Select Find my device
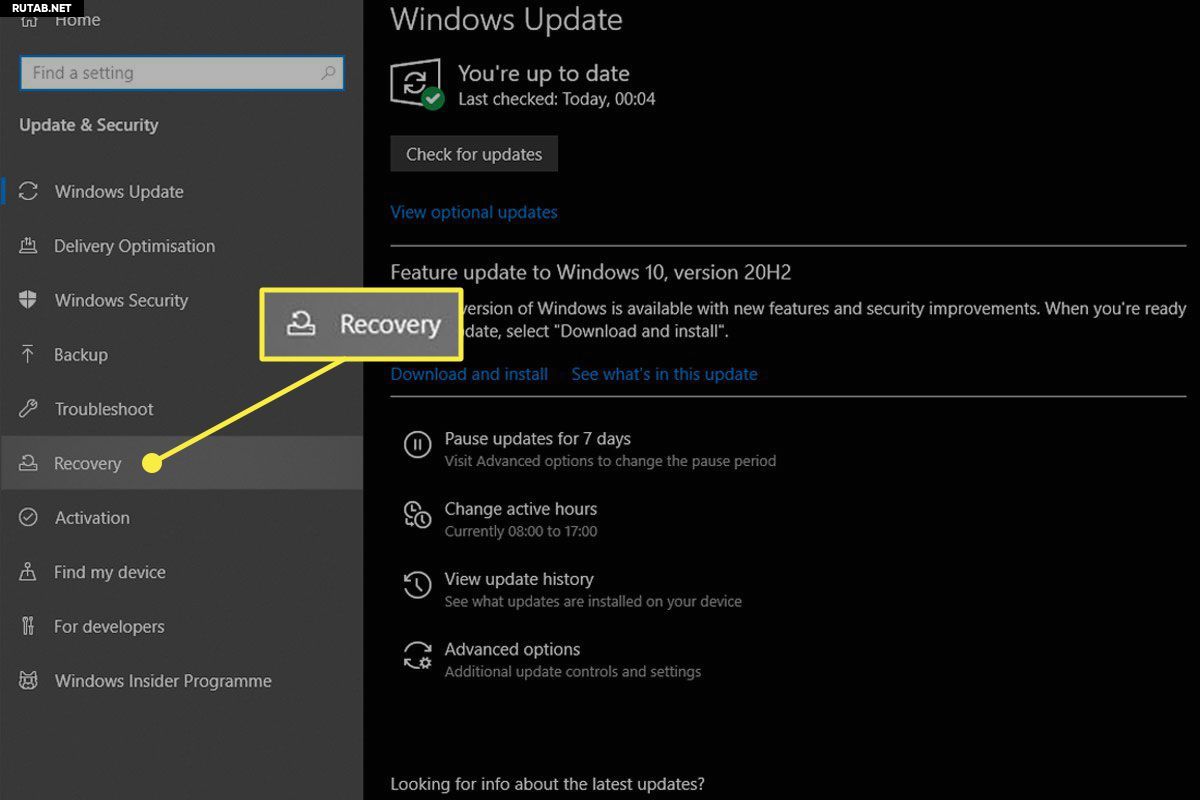 point(181,572)
